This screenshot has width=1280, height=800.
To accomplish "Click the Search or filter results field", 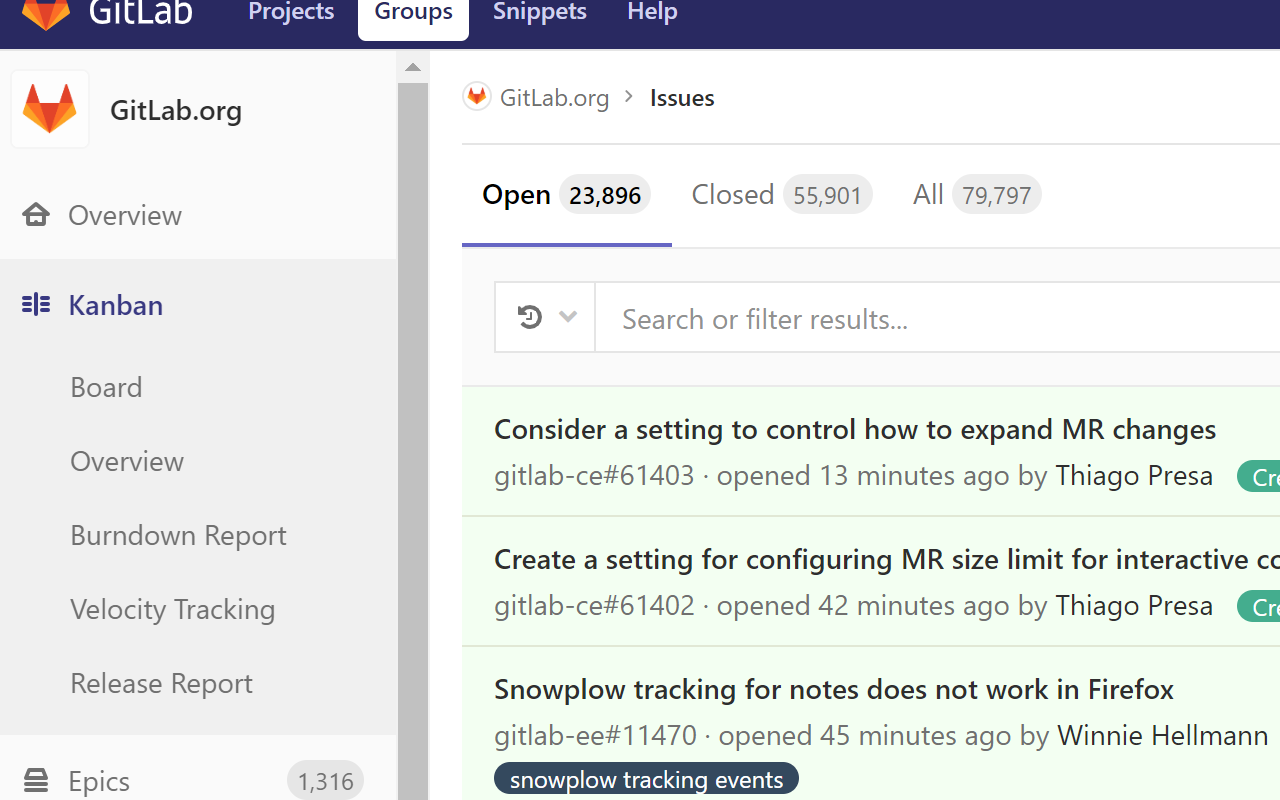I will coord(937,318).
